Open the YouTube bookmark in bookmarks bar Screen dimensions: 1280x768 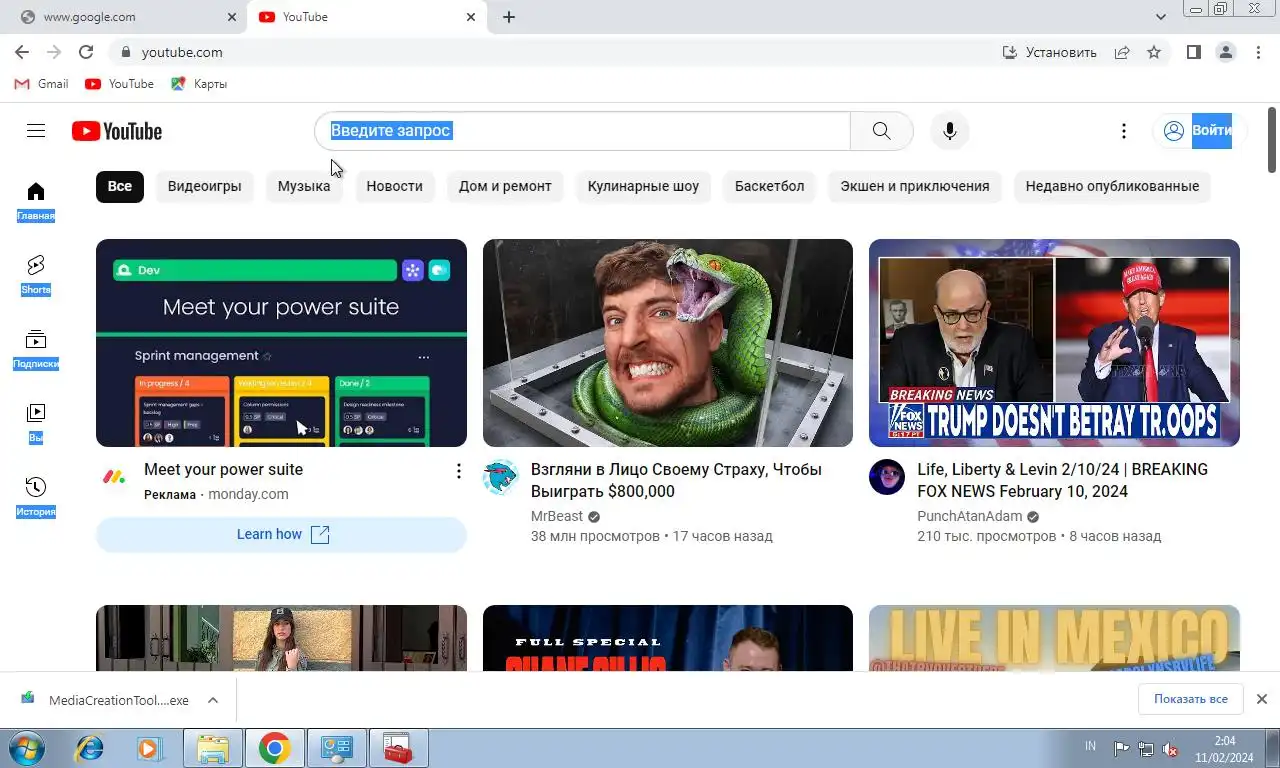point(119,84)
